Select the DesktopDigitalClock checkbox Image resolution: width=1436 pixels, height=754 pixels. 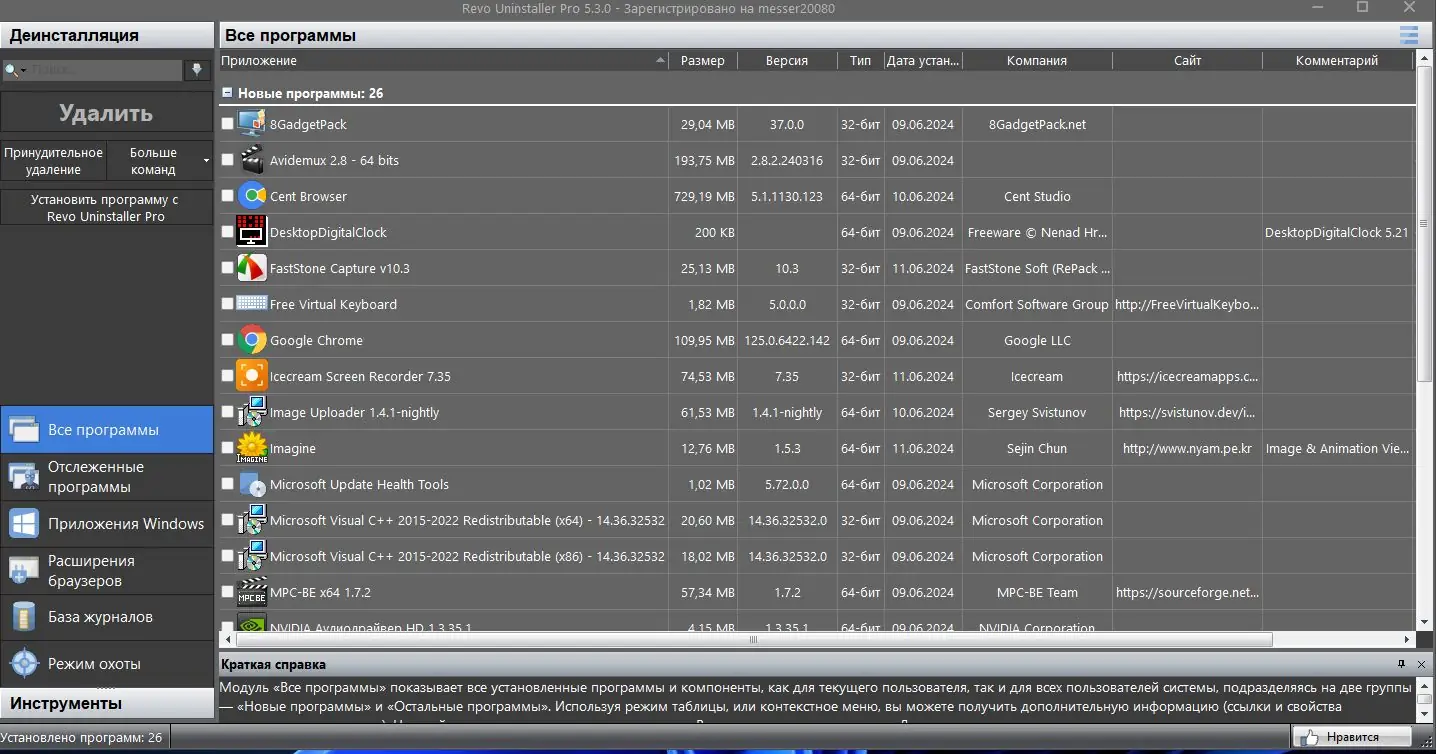click(x=227, y=232)
